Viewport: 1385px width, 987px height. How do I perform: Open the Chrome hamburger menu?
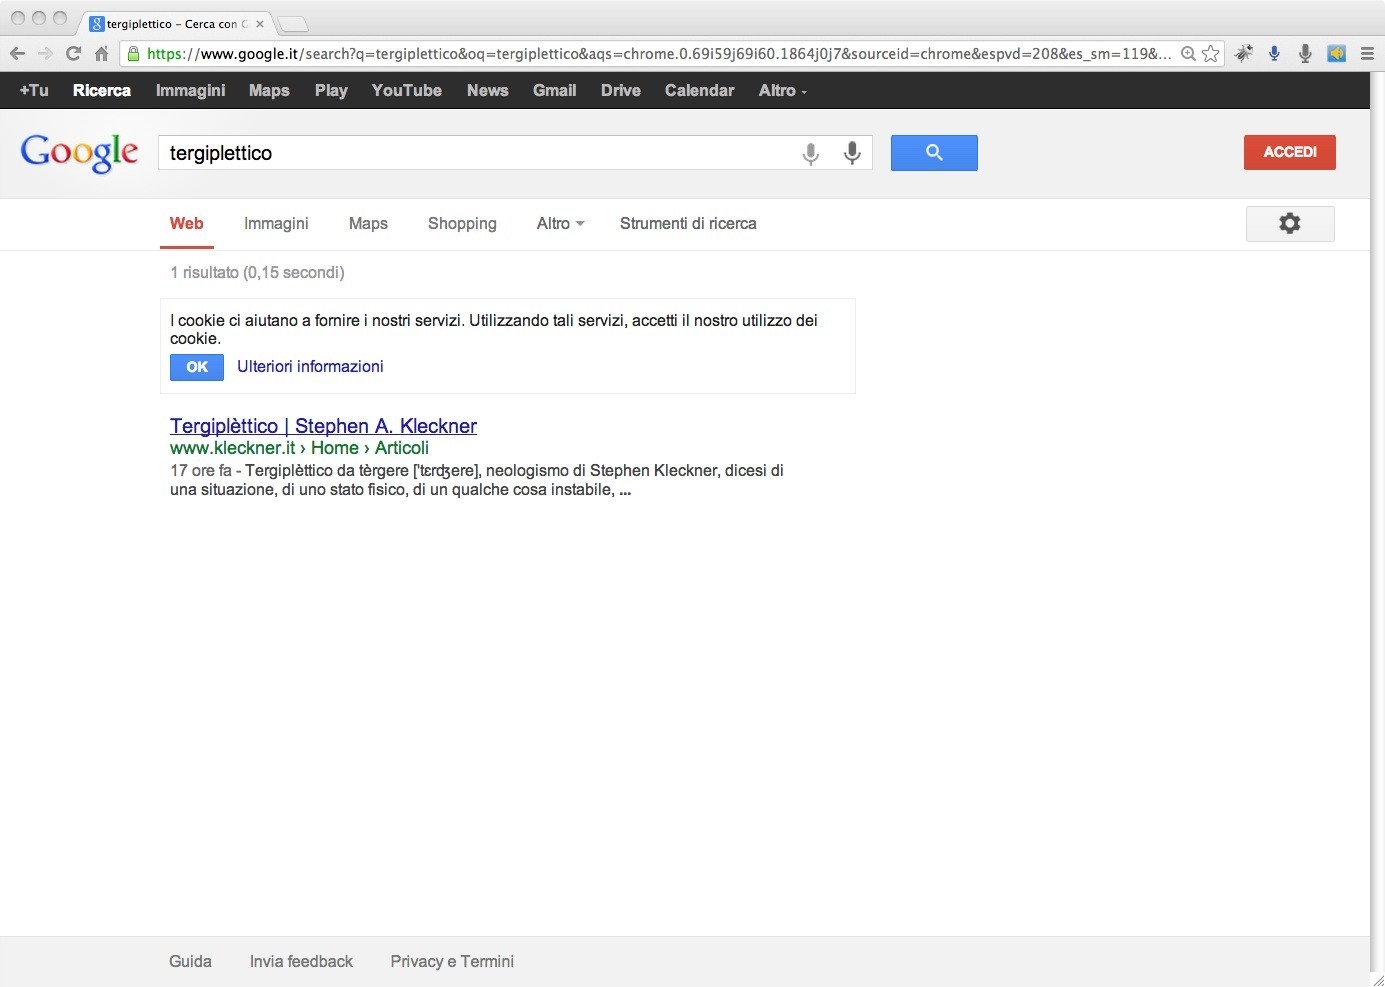[1367, 54]
